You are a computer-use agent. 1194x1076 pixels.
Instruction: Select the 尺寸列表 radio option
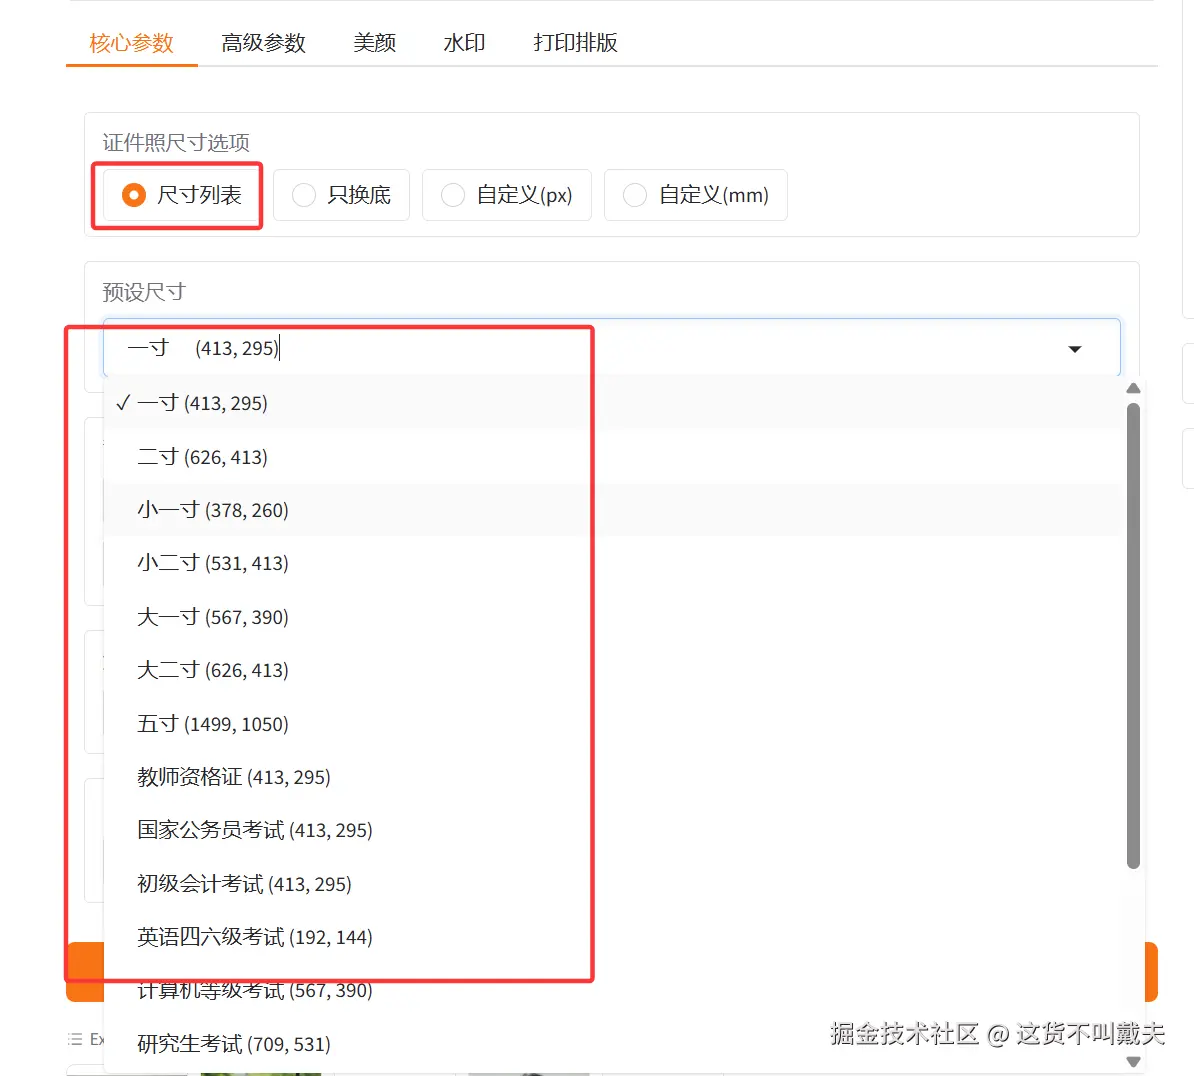point(182,196)
